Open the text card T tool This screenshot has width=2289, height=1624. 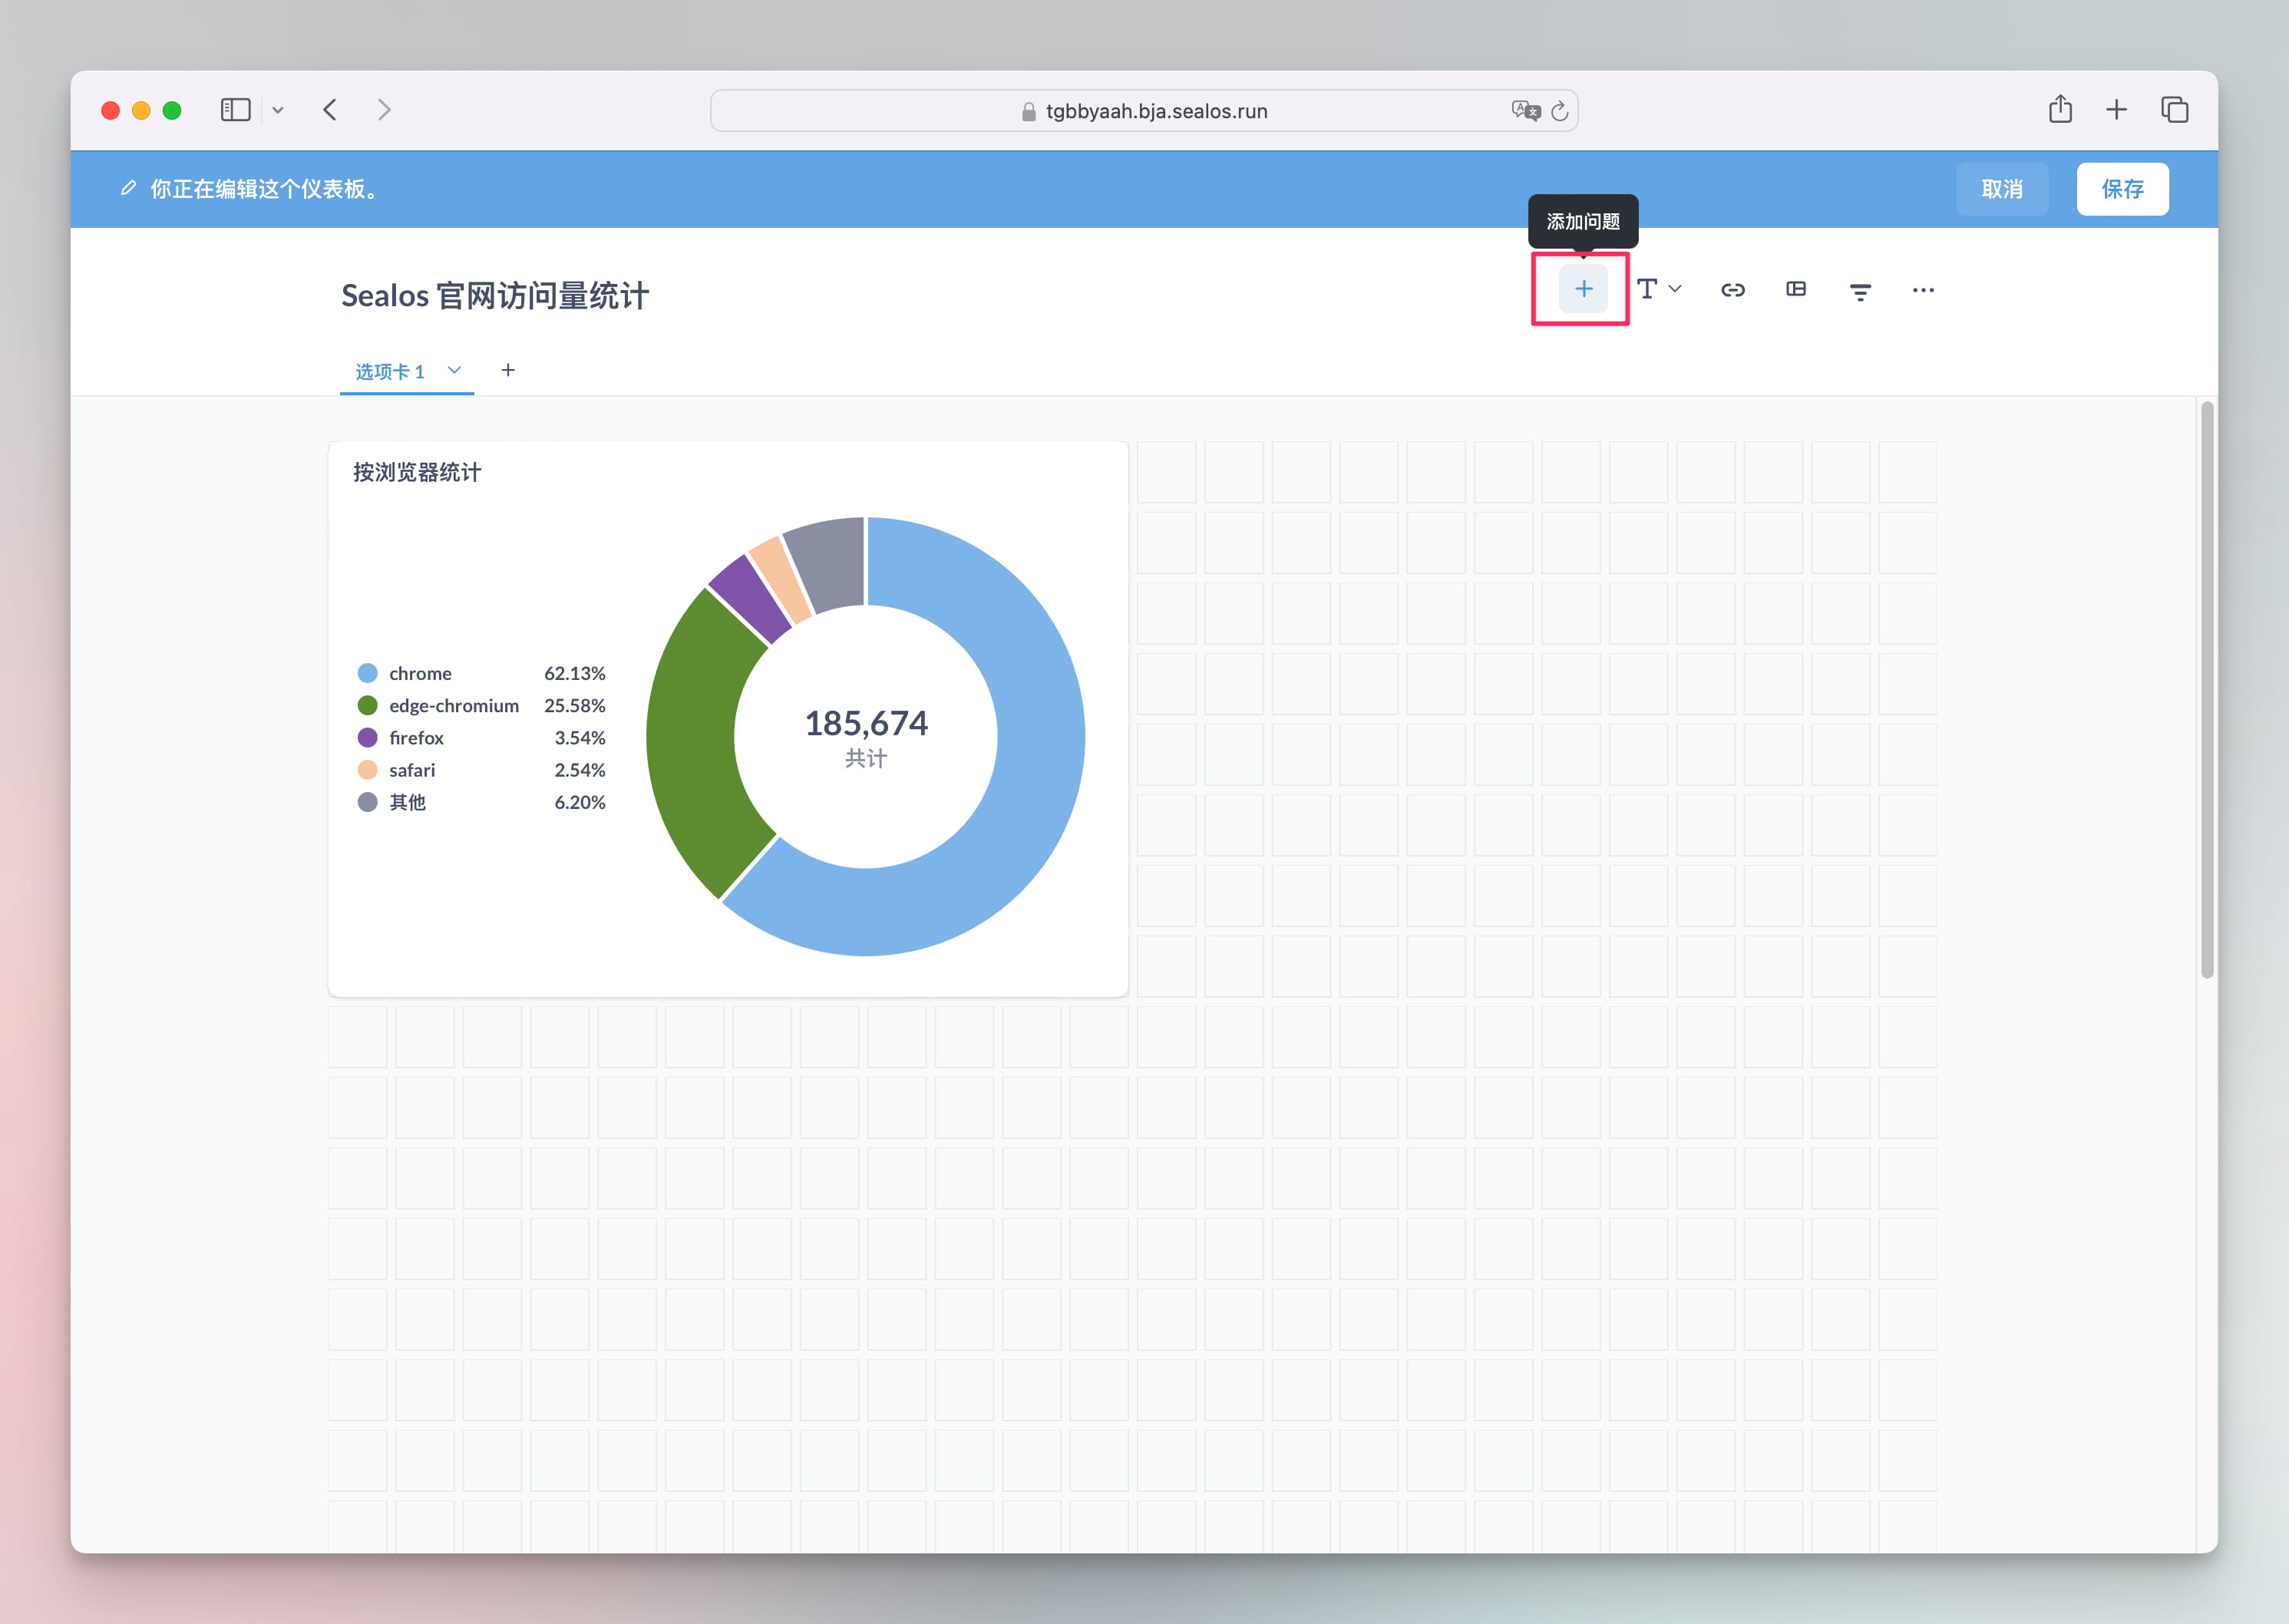coord(1647,290)
